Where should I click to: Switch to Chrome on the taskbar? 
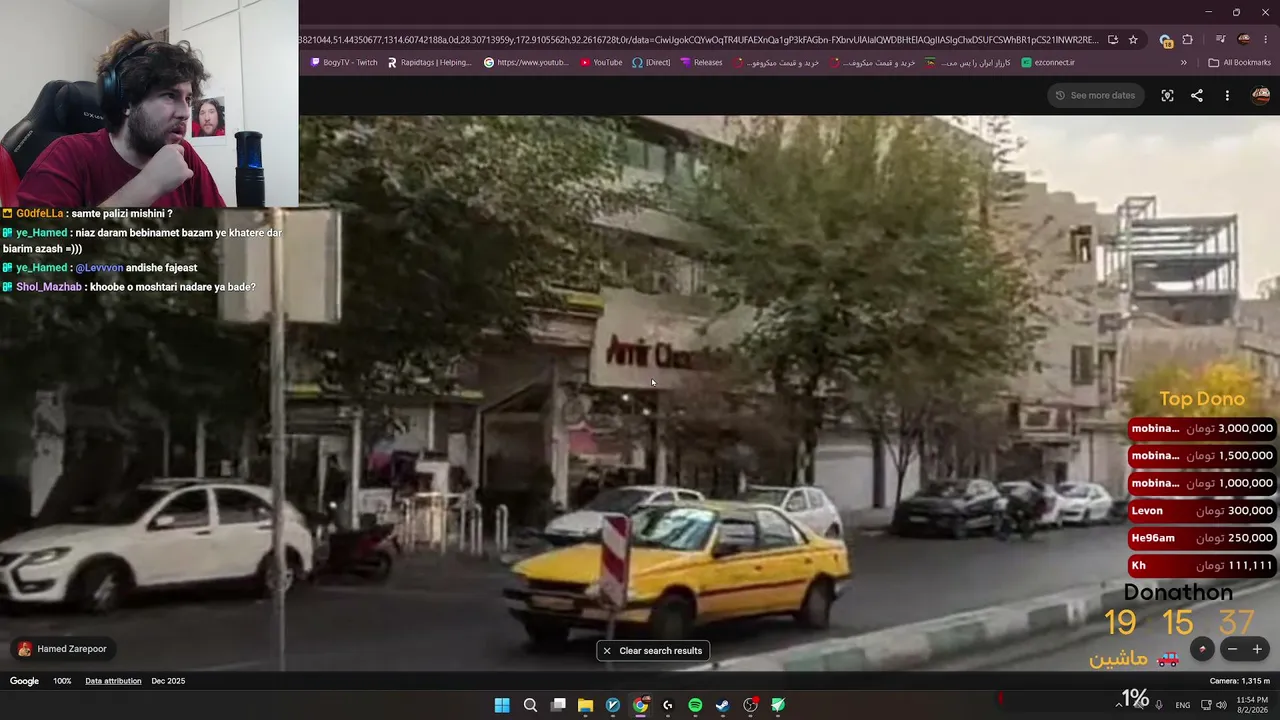tap(640, 705)
